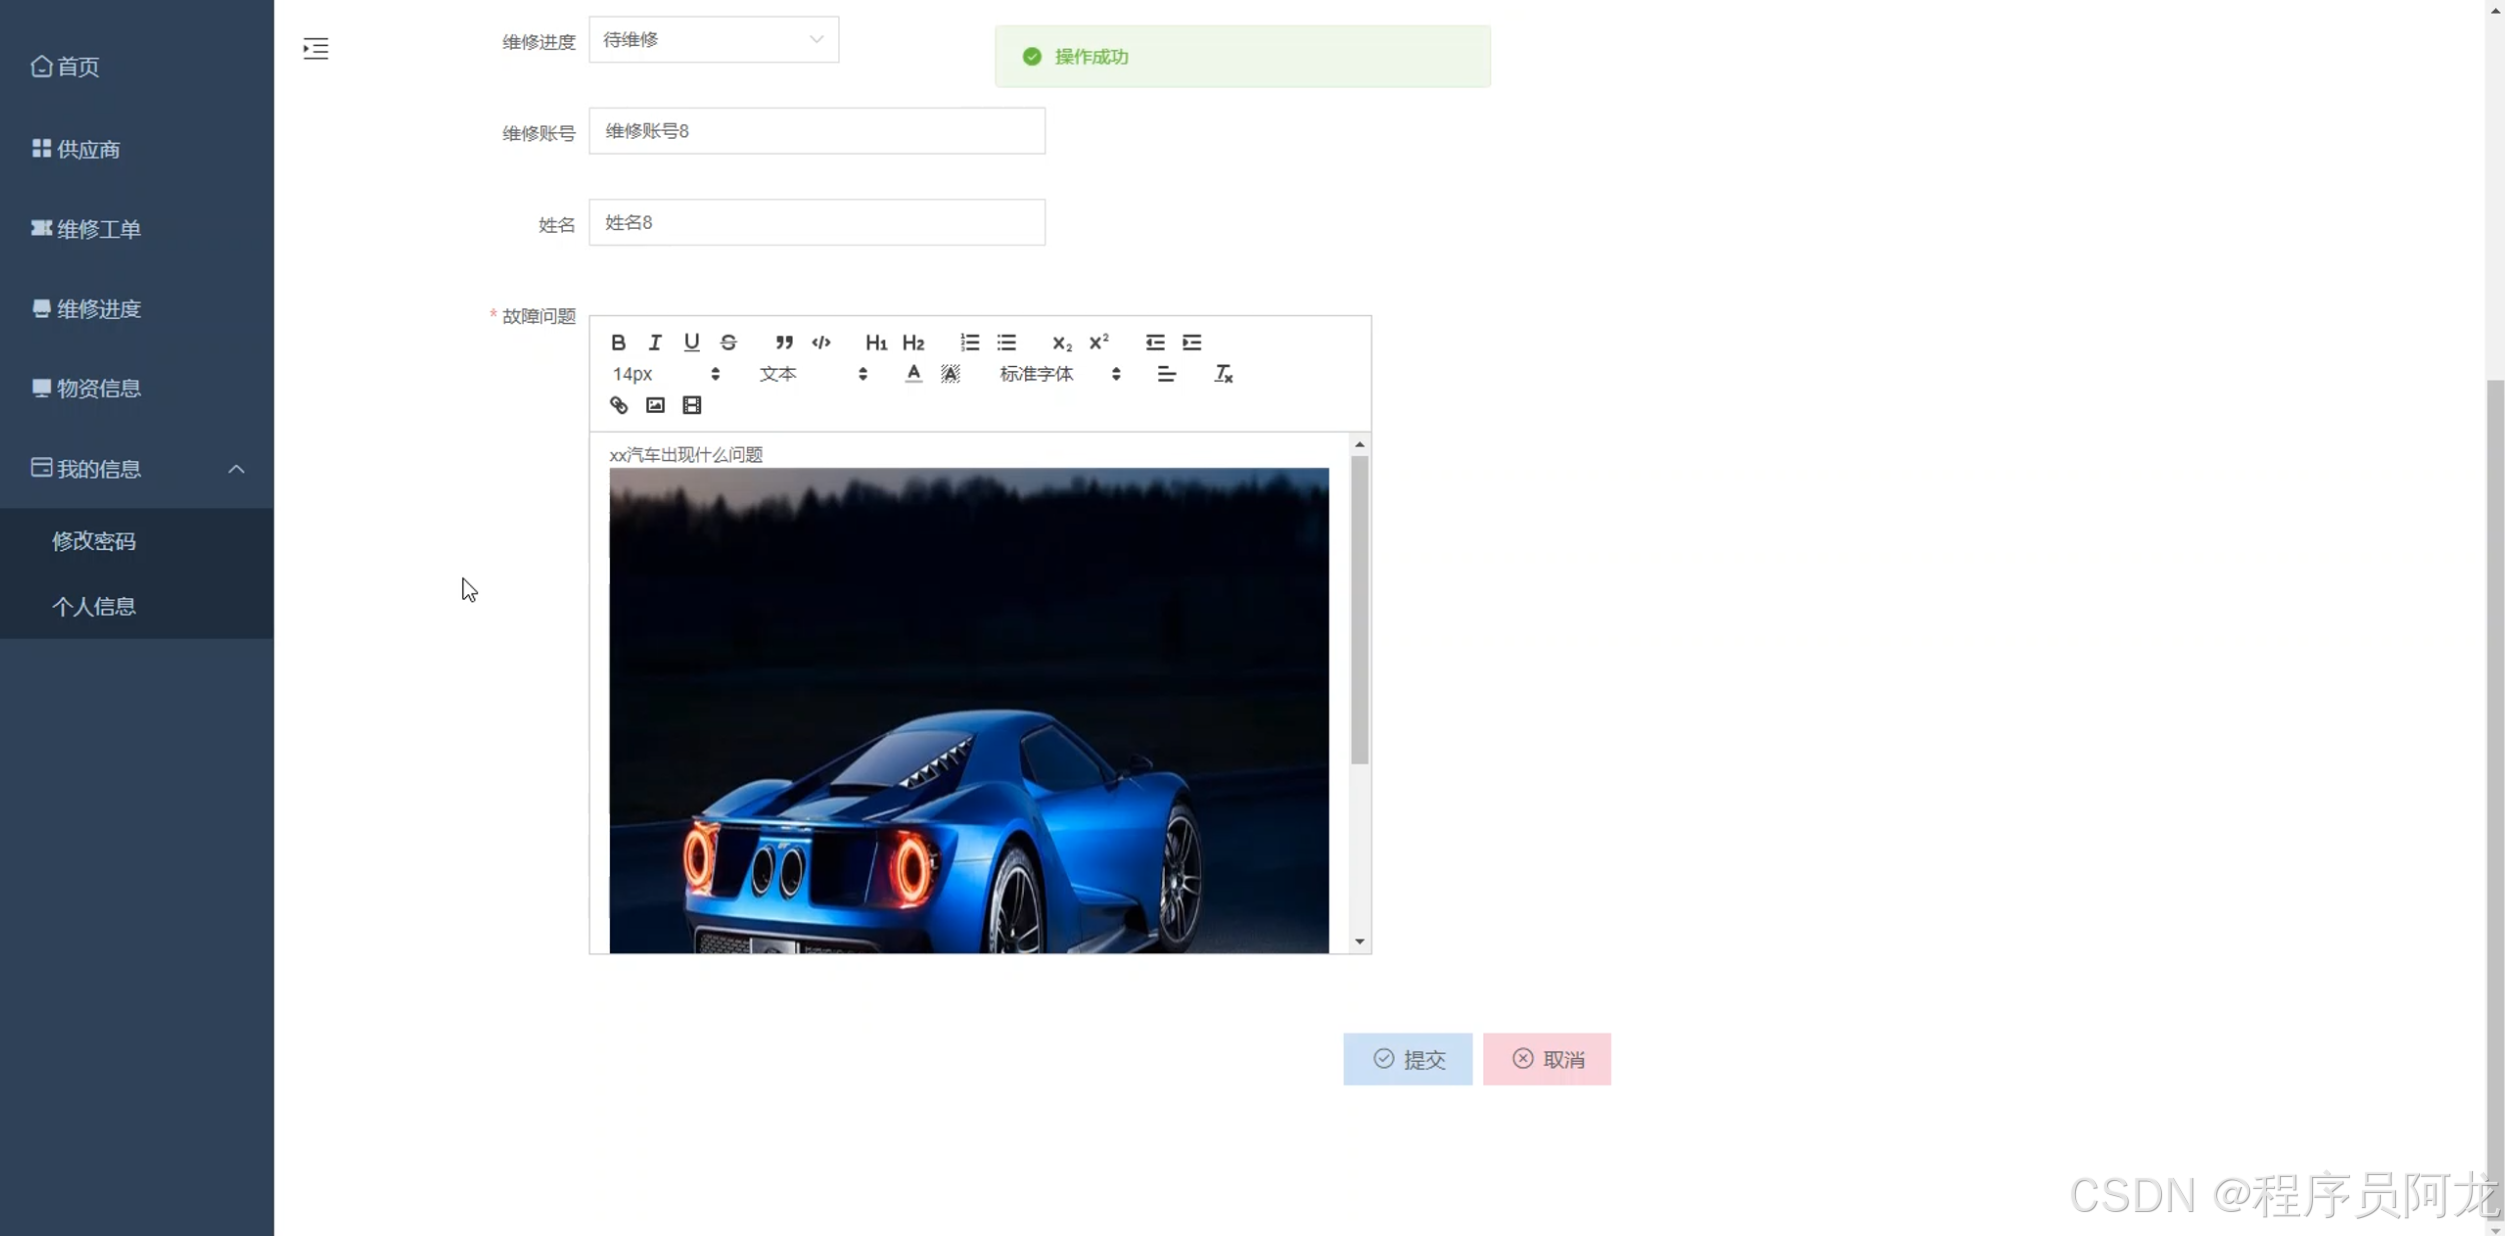
Task: Insert hyperlink using link icon
Action: pos(618,405)
